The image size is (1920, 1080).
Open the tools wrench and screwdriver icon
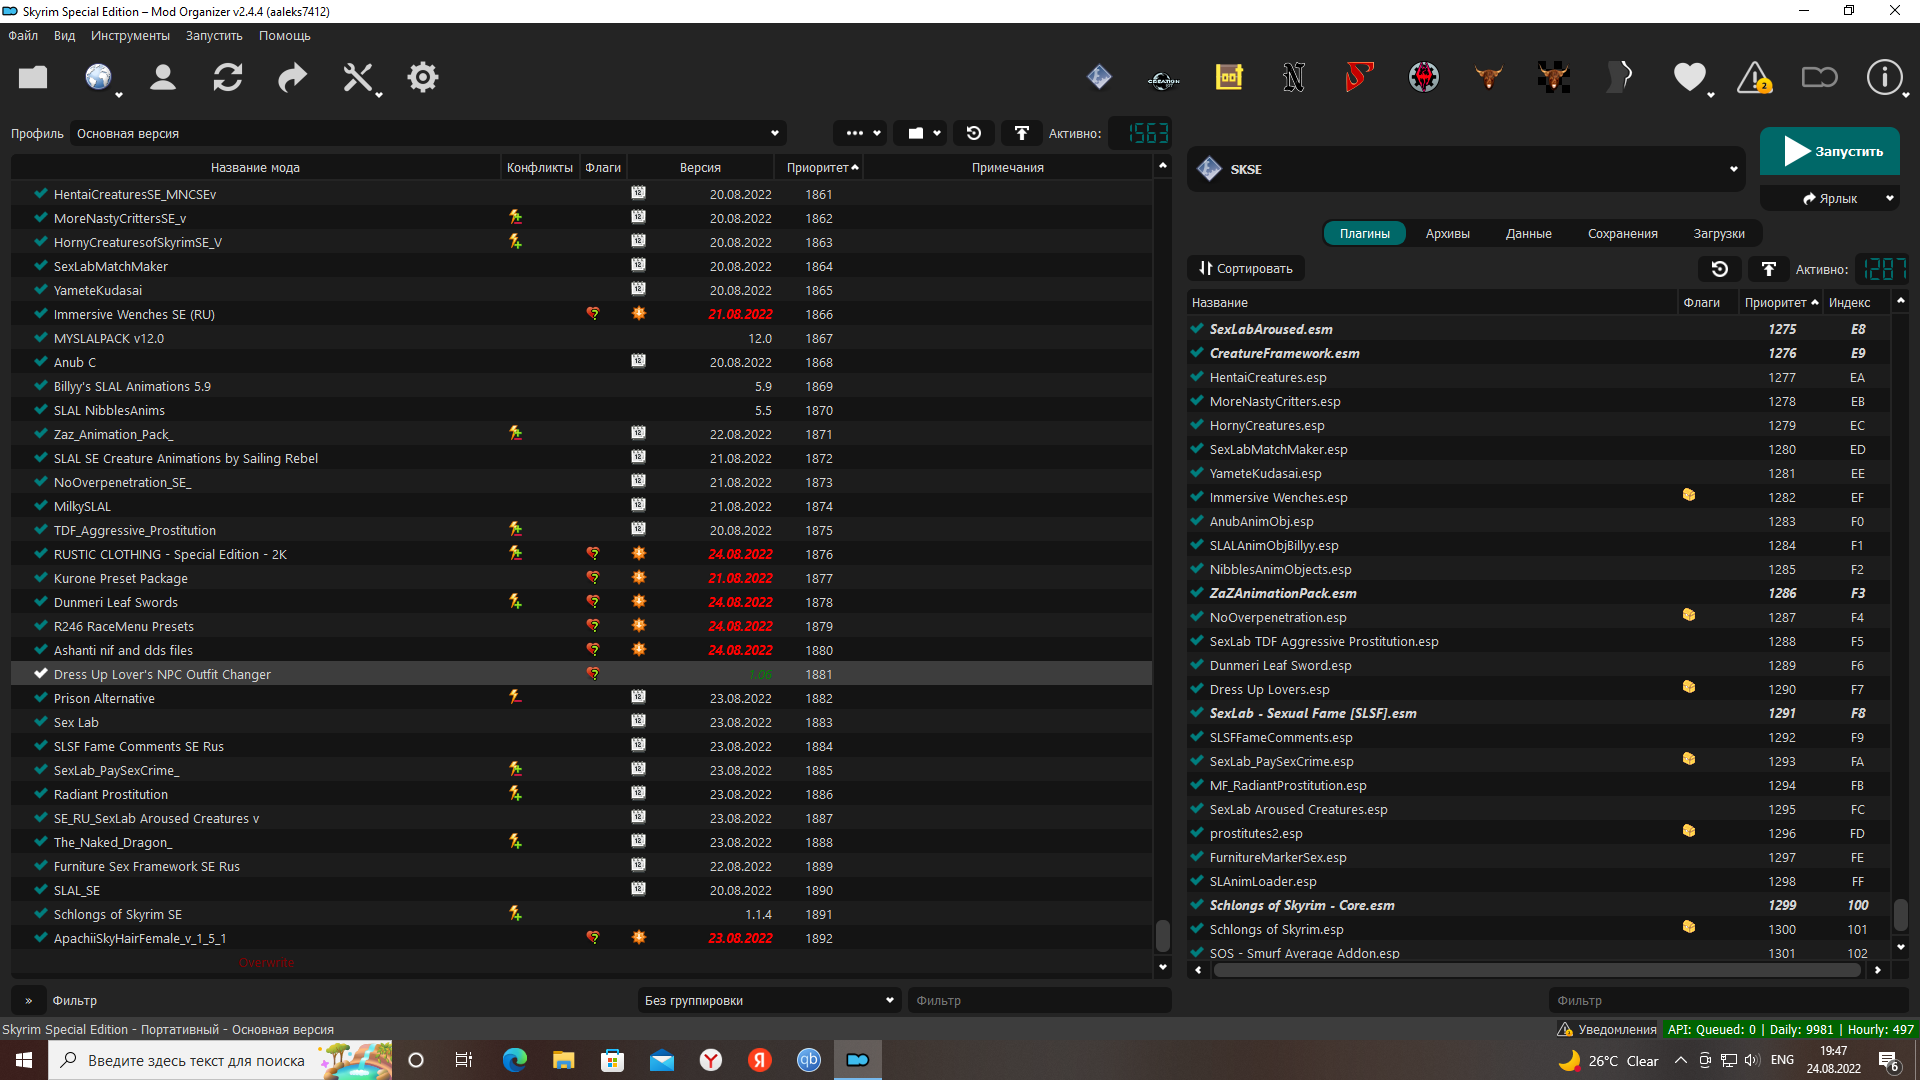[357, 77]
